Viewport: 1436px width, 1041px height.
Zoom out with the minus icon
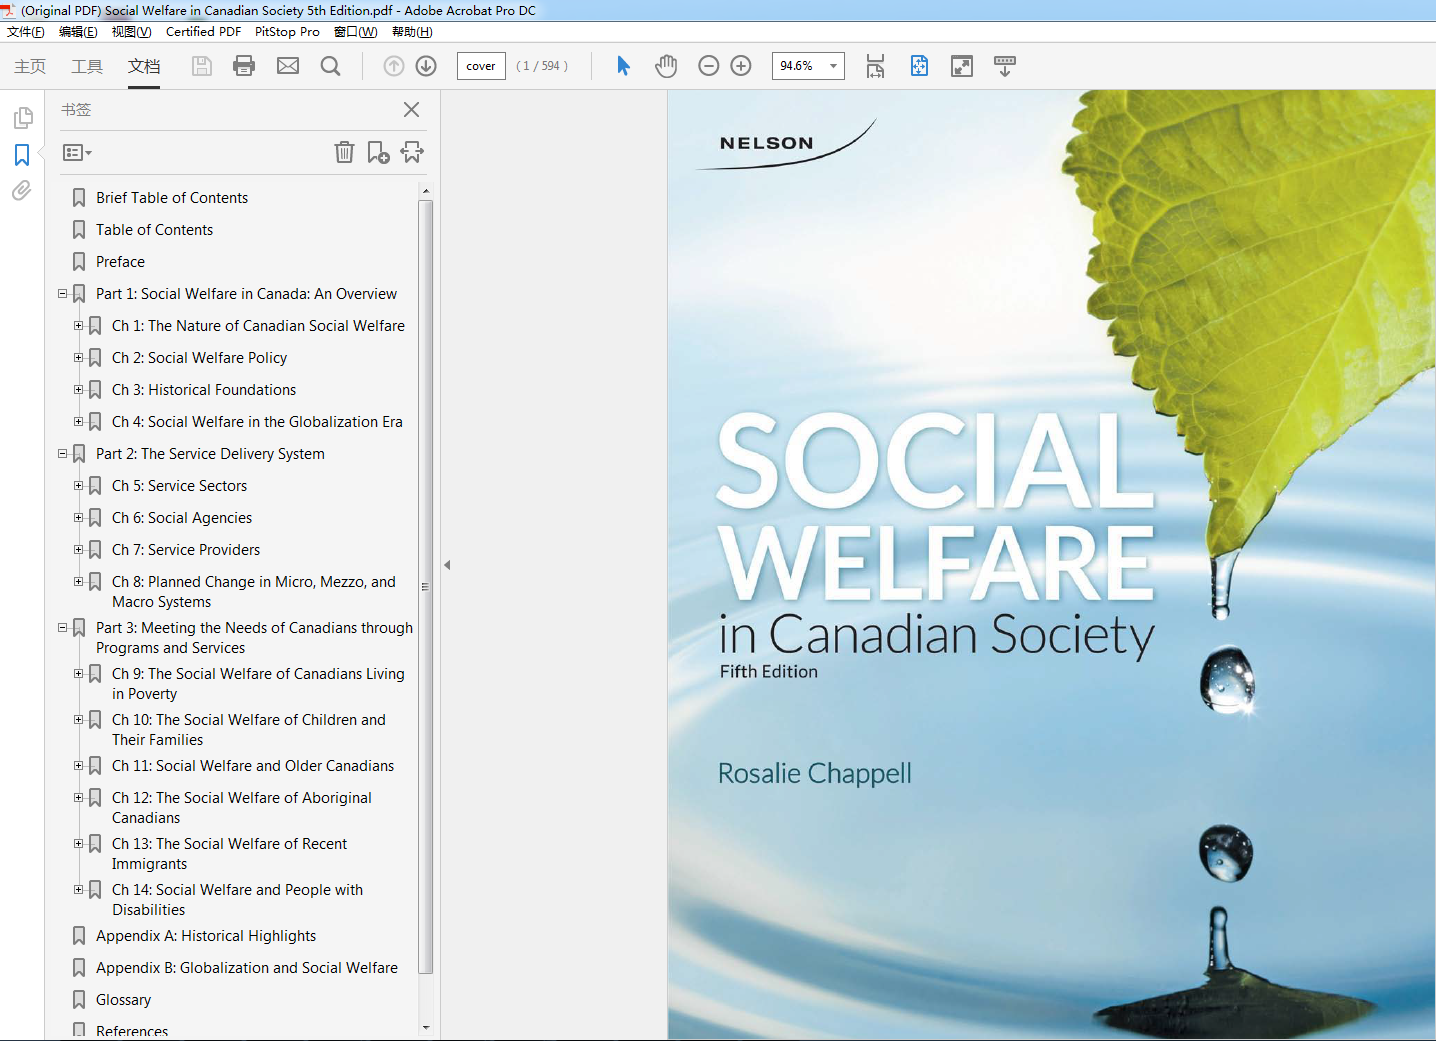[x=709, y=66]
